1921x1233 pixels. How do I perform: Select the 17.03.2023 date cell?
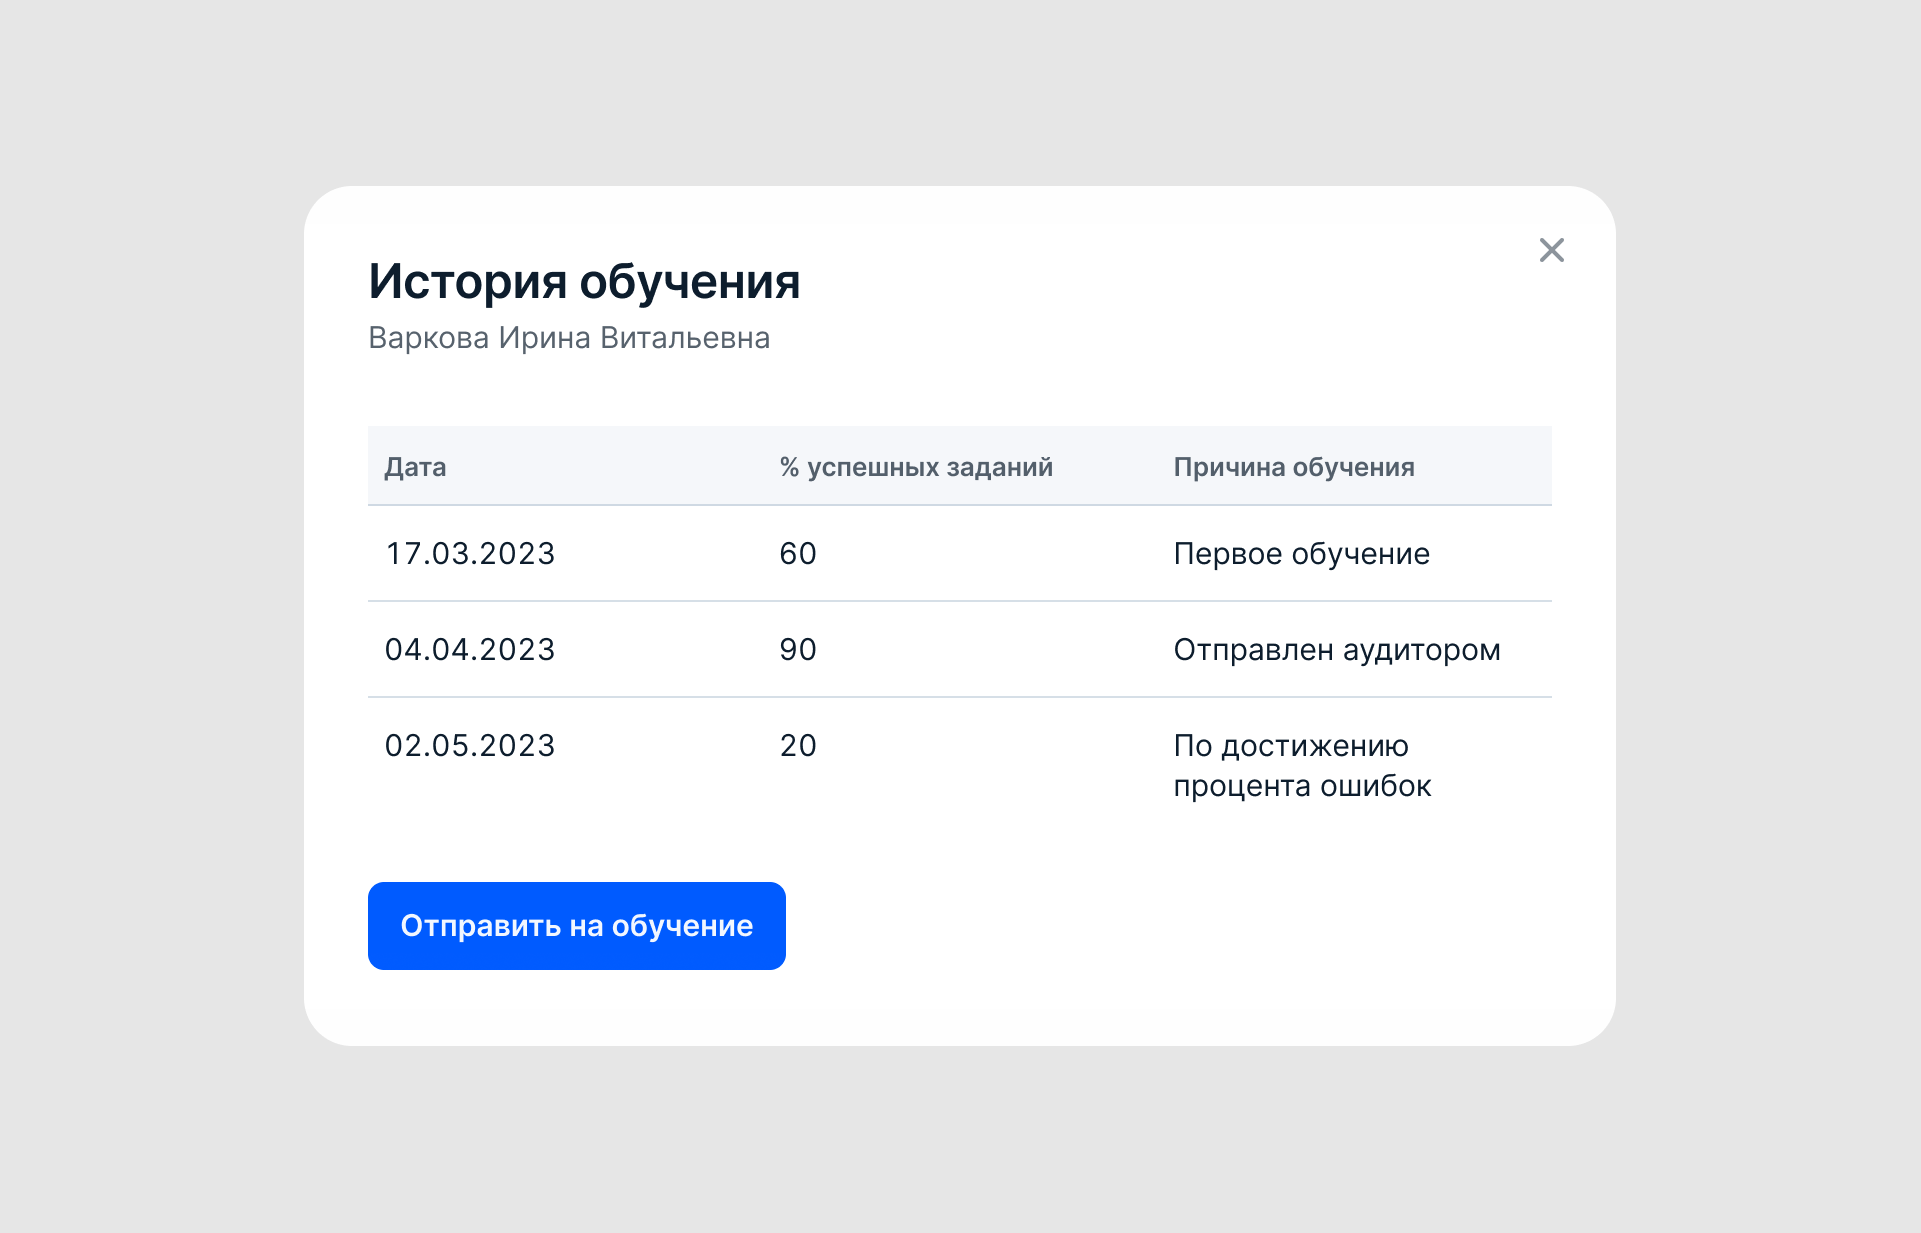470,554
